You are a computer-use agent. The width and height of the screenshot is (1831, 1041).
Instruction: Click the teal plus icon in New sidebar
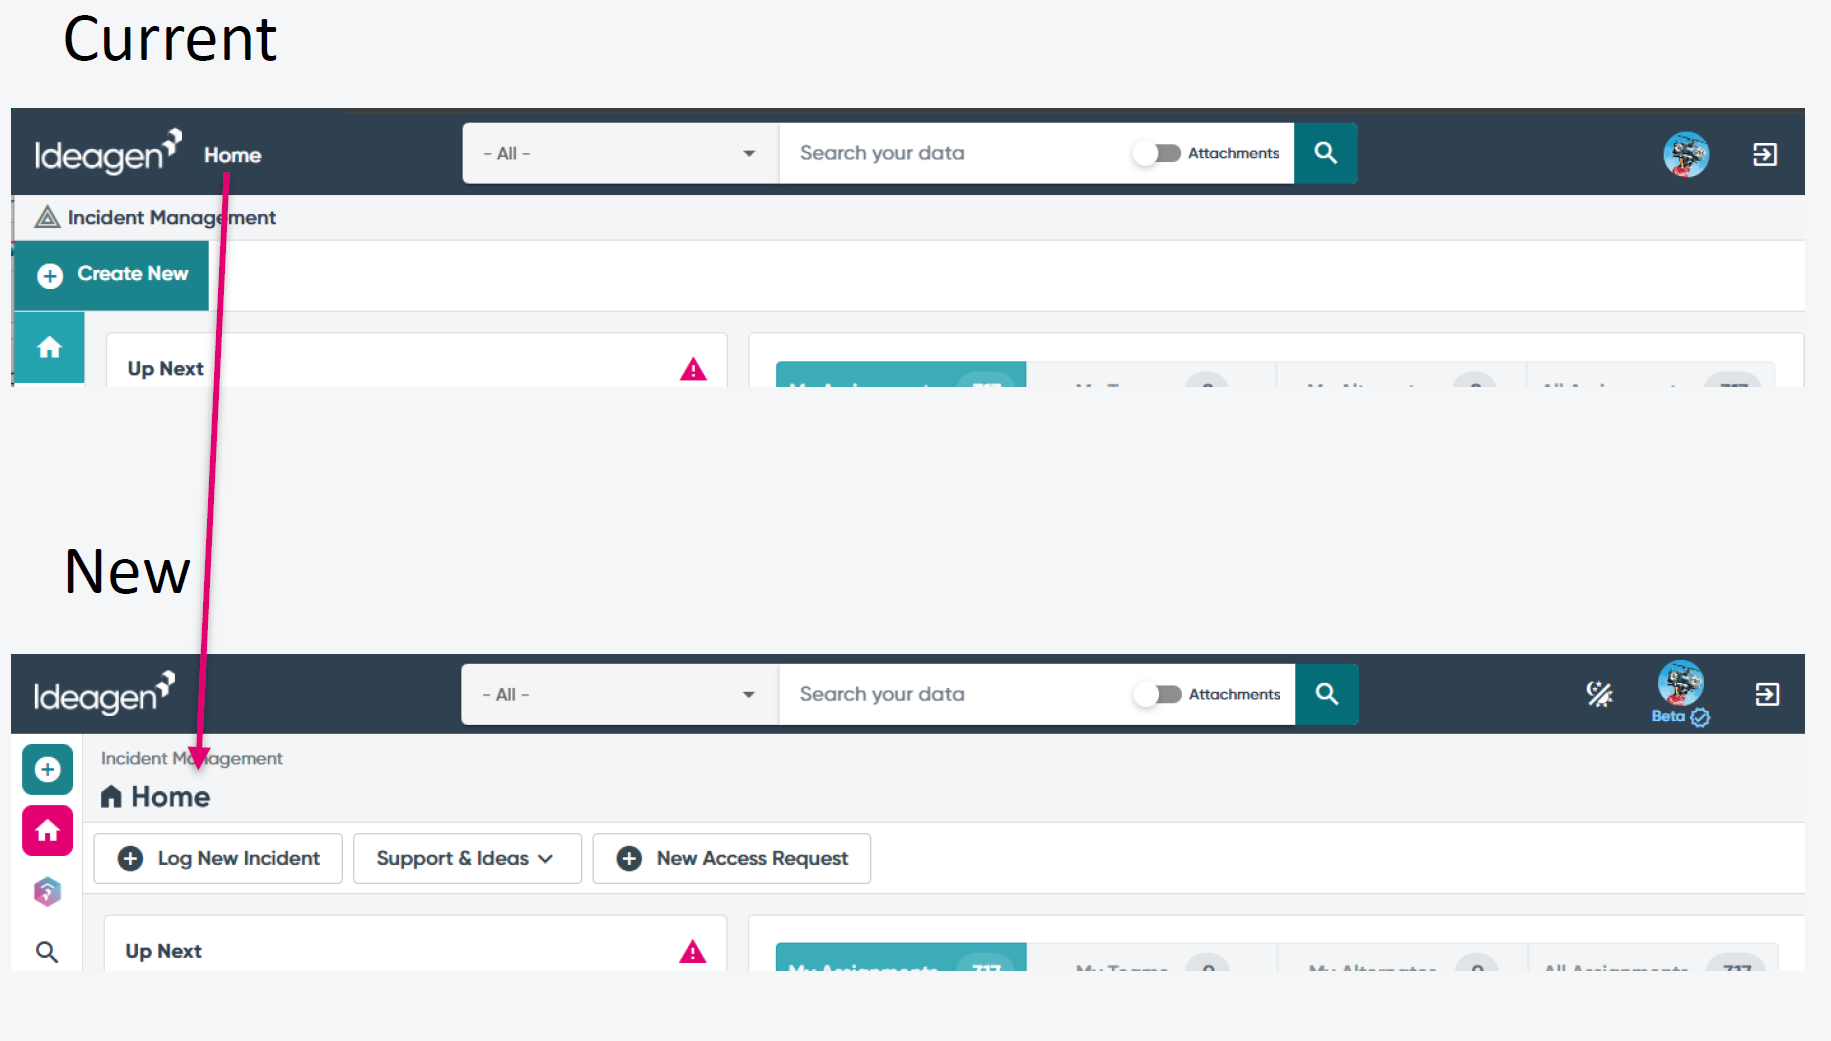pyautogui.click(x=47, y=769)
